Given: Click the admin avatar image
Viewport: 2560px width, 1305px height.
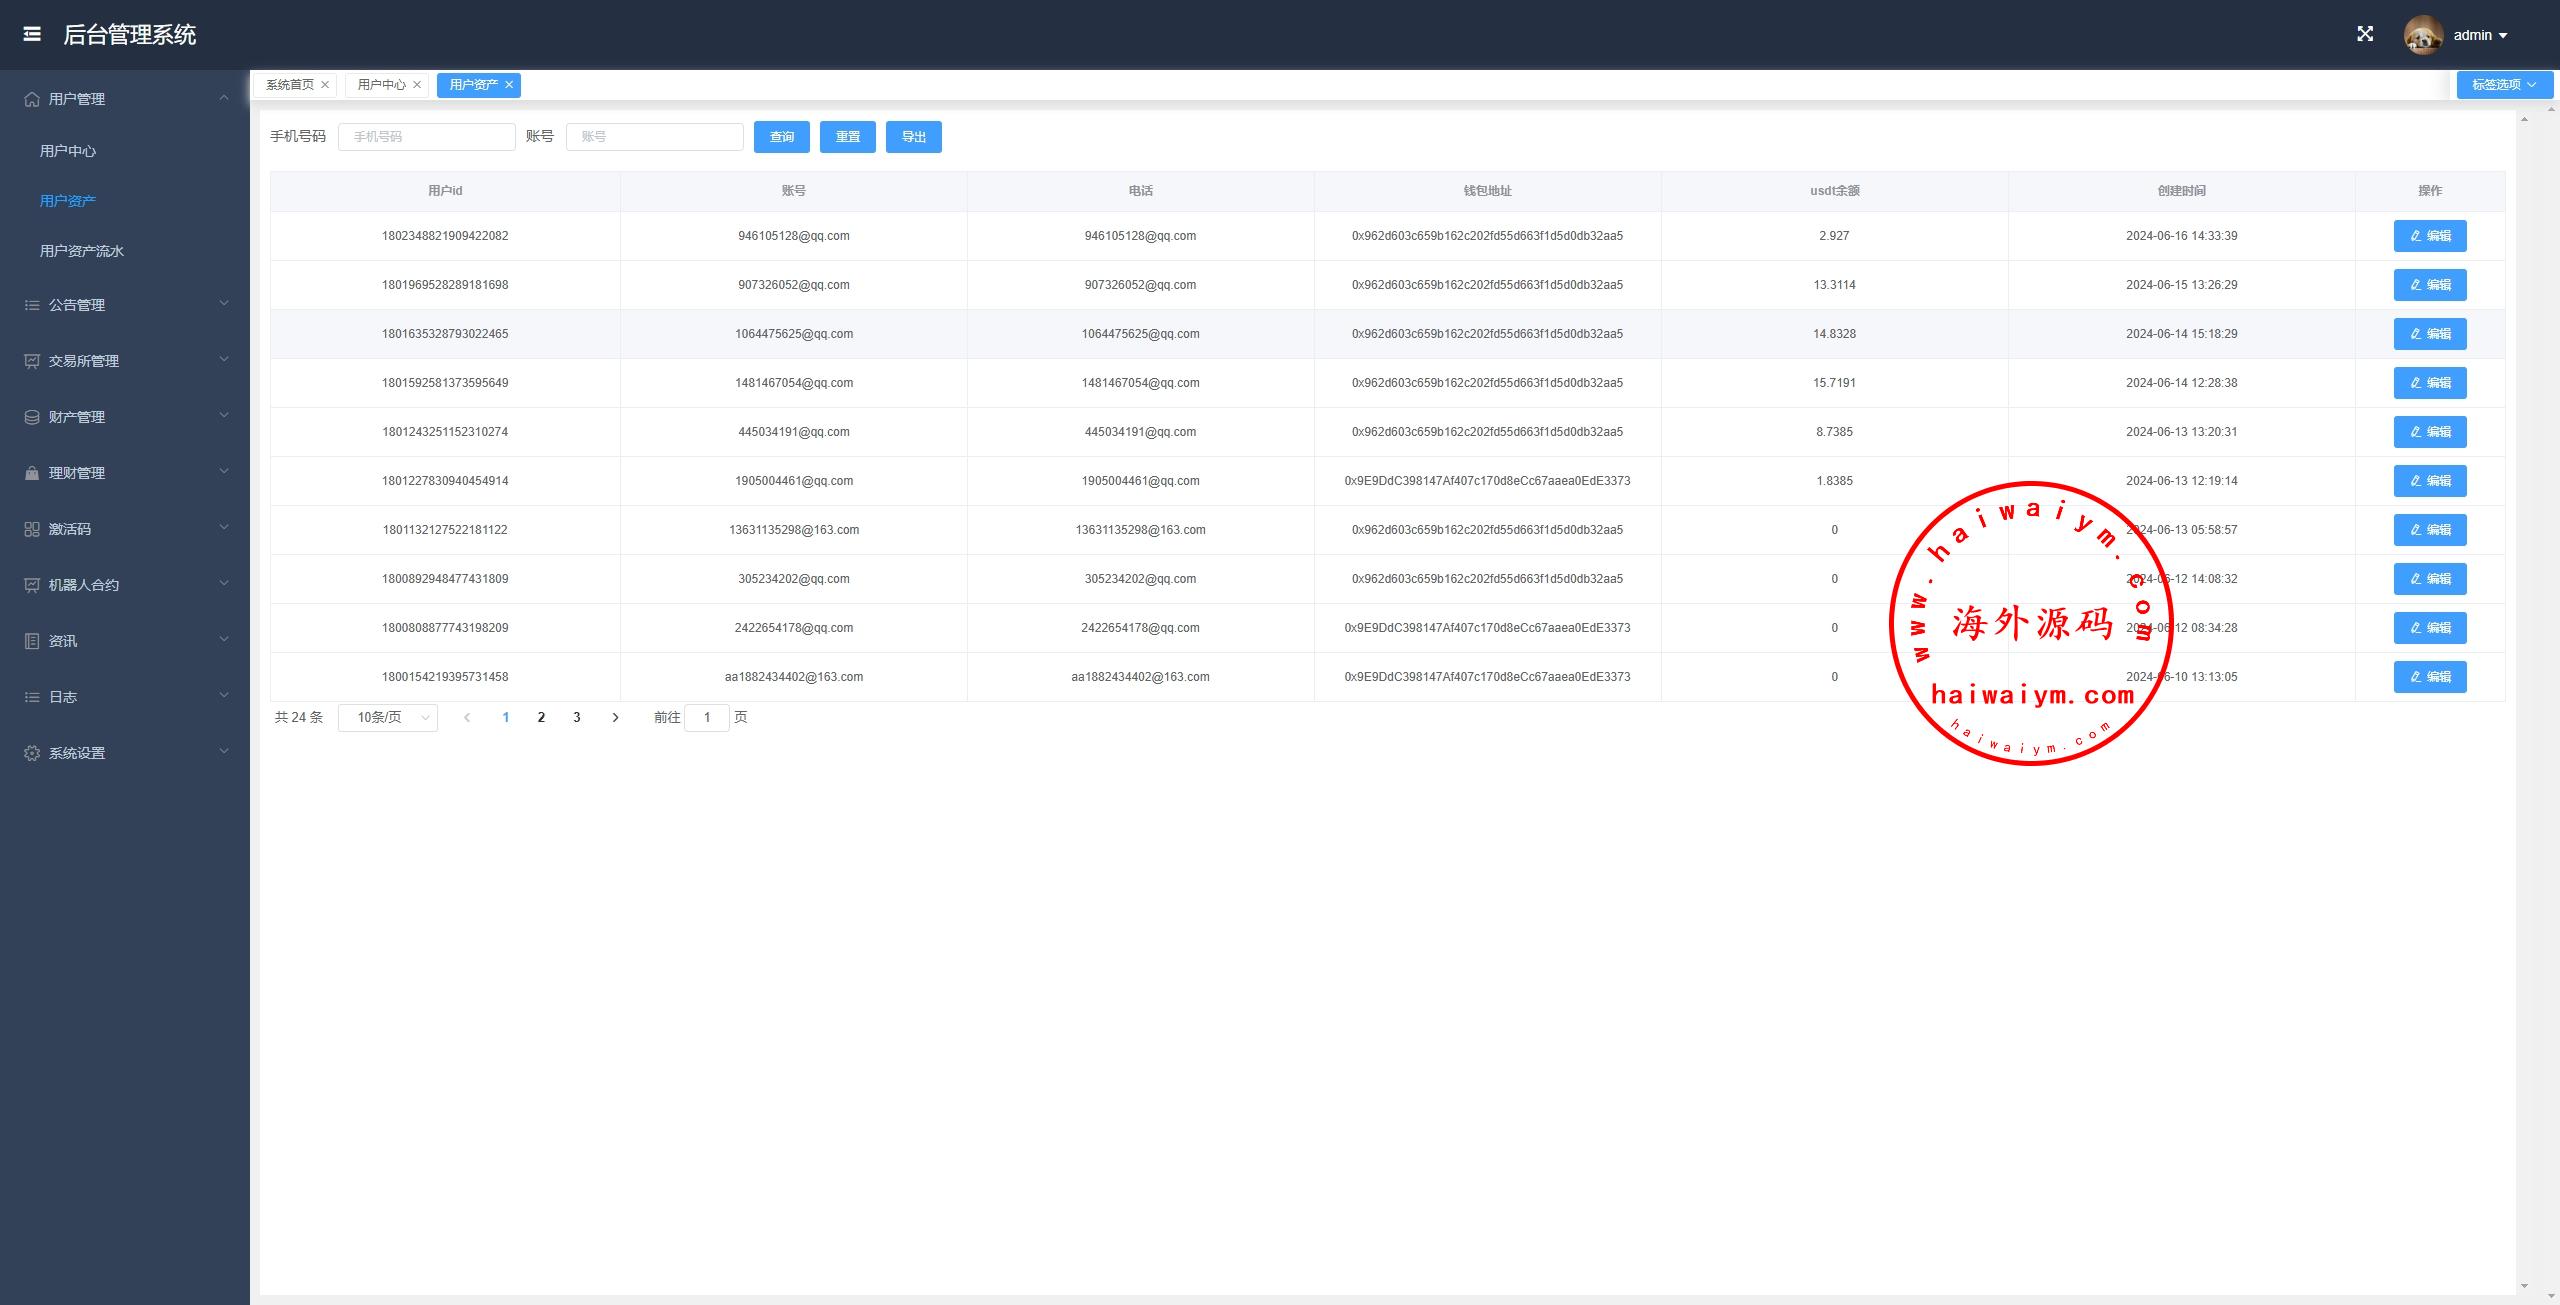Looking at the screenshot, I should coord(2422,35).
